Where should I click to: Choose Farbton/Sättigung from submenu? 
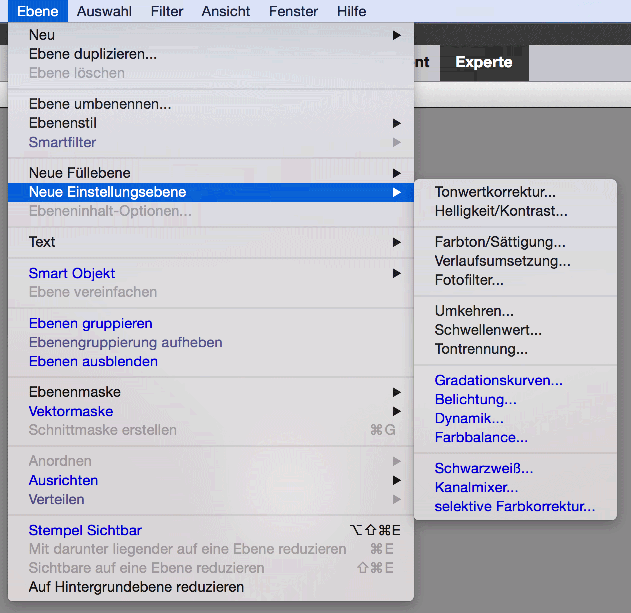[x=500, y=242]
